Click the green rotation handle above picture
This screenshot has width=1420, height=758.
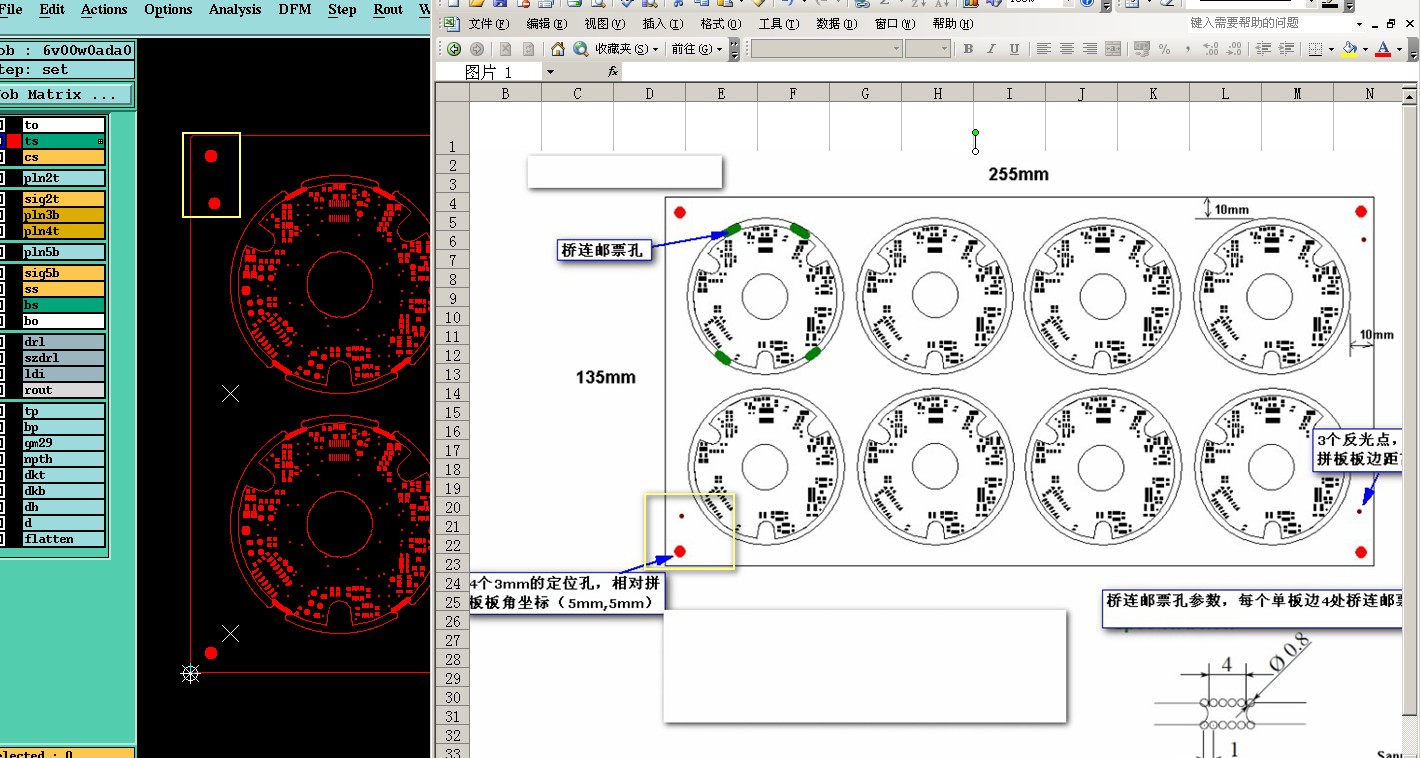click(x=975, y=132)
